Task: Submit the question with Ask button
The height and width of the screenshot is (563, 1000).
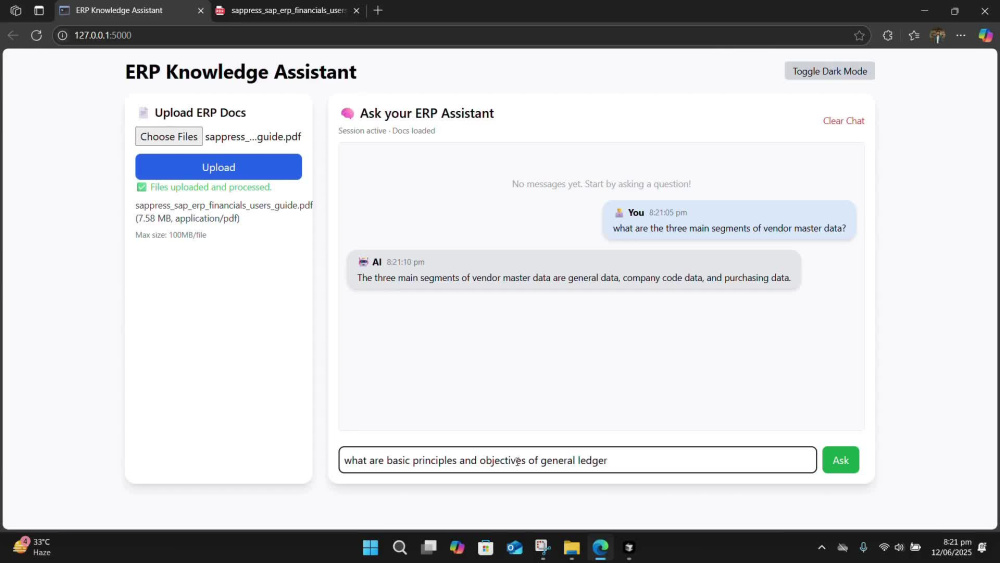Action: click(841, 460)
